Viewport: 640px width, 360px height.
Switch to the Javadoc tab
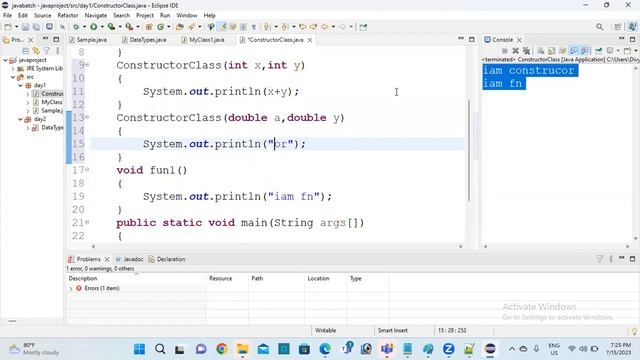[129, 259]
